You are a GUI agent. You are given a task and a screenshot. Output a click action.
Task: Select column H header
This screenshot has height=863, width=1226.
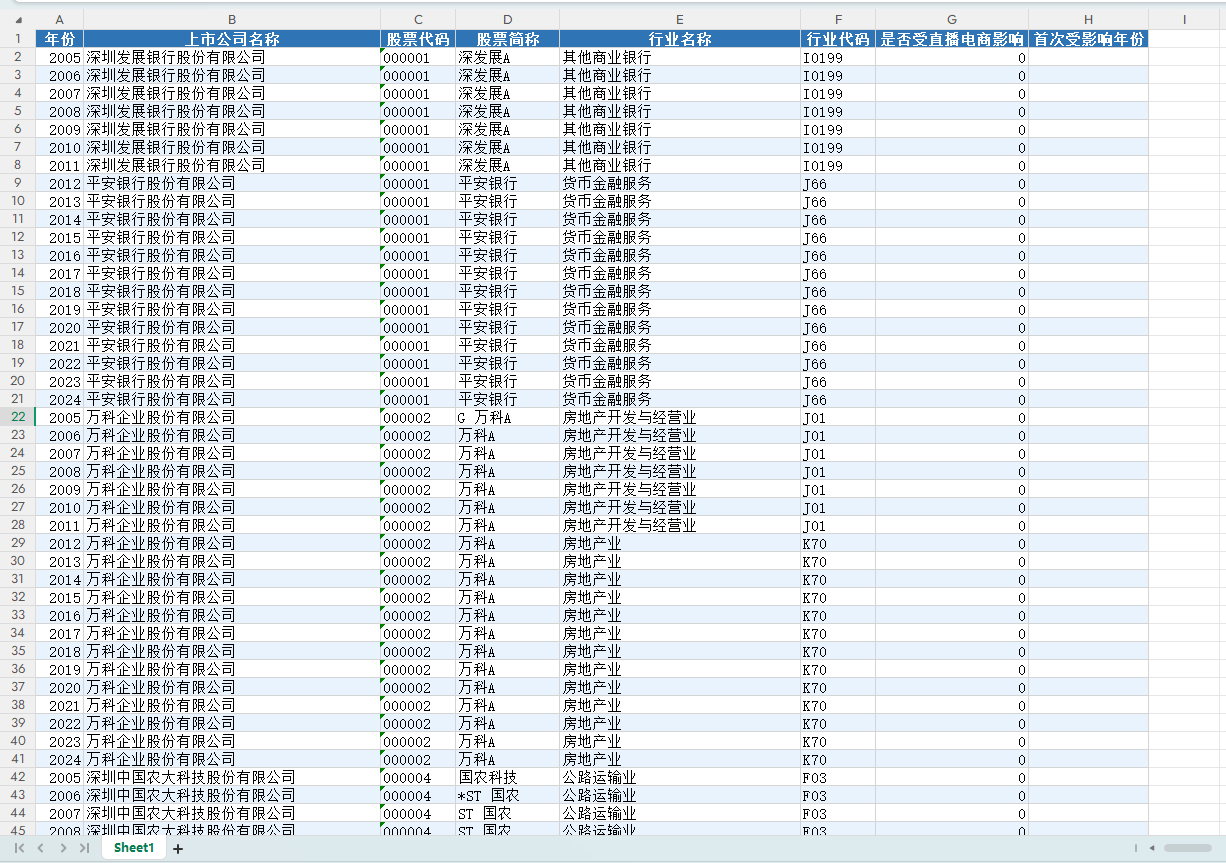point(1088,20)
